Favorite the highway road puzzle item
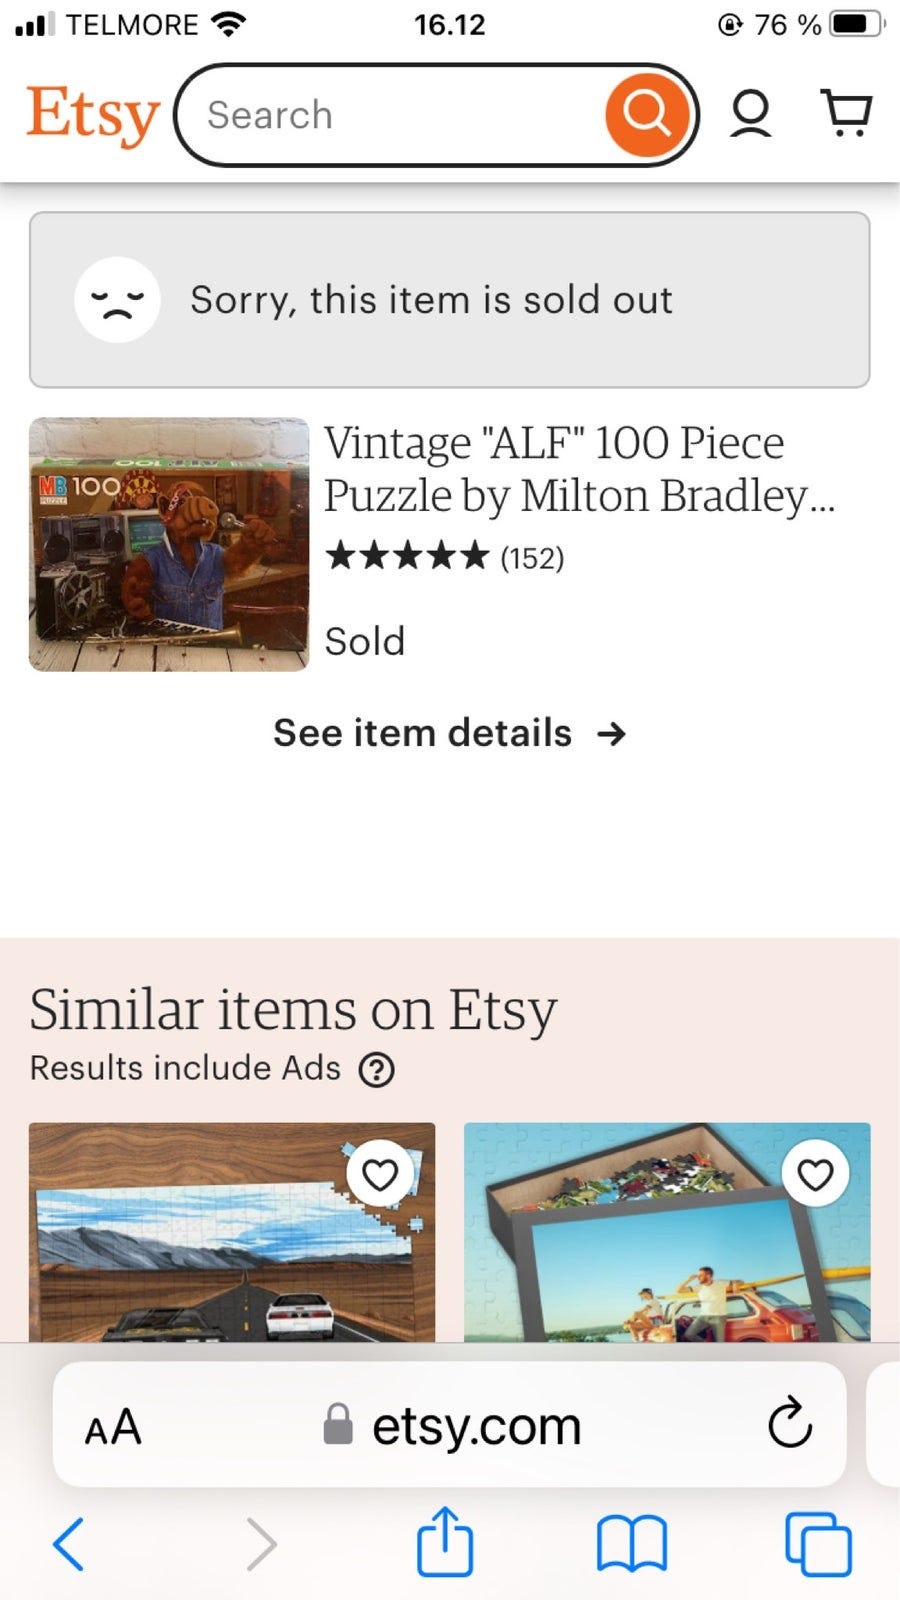 pos(380,1174)
